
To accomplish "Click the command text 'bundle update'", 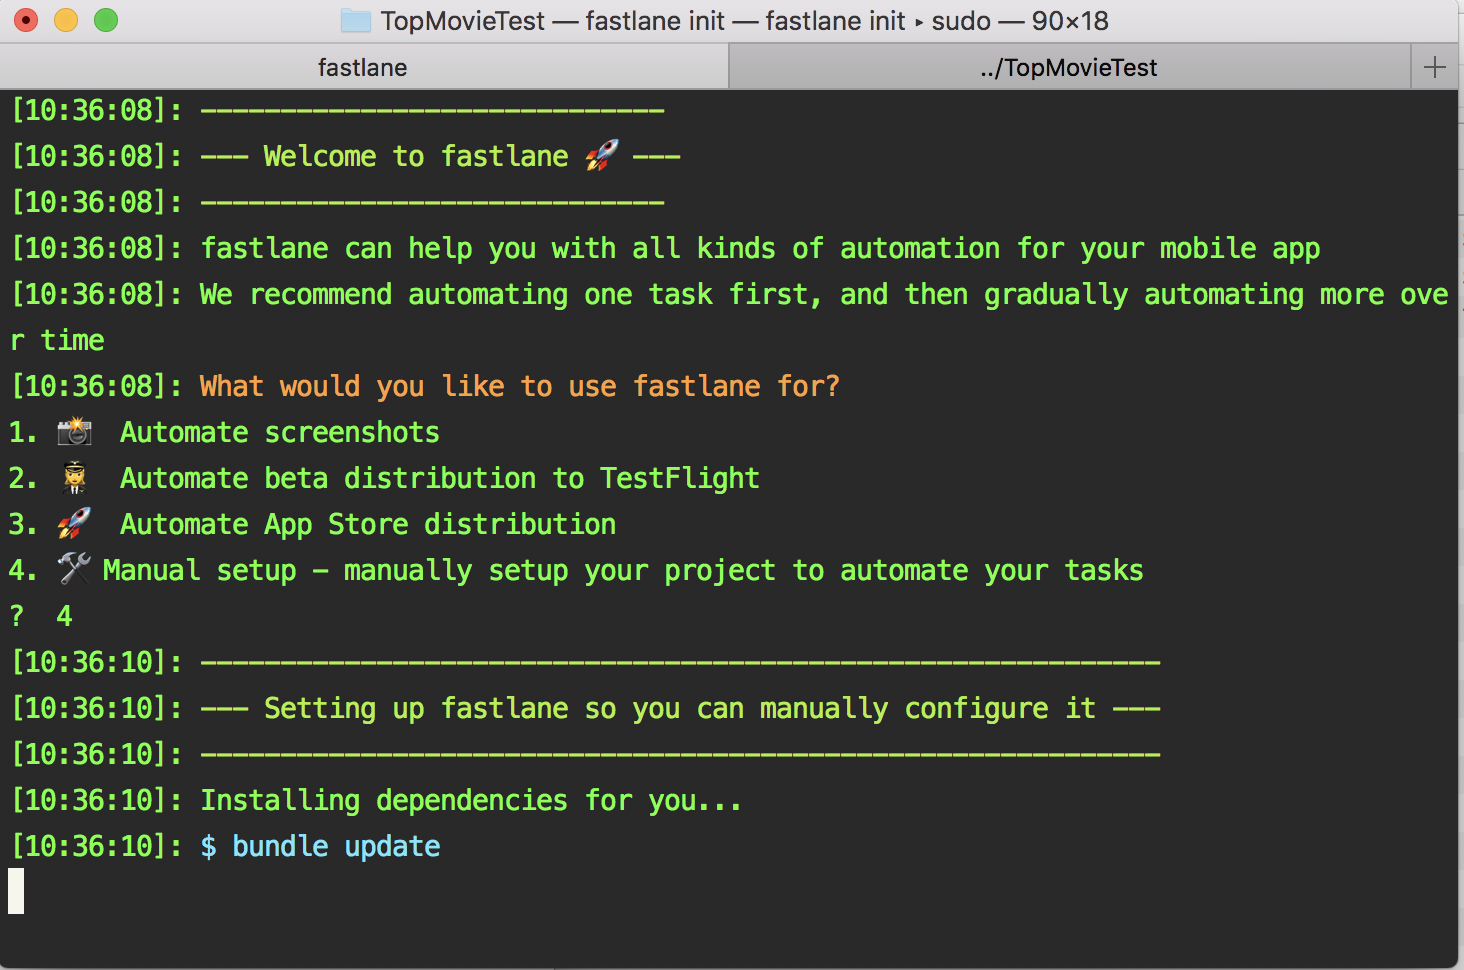I will tap(336, 846).
